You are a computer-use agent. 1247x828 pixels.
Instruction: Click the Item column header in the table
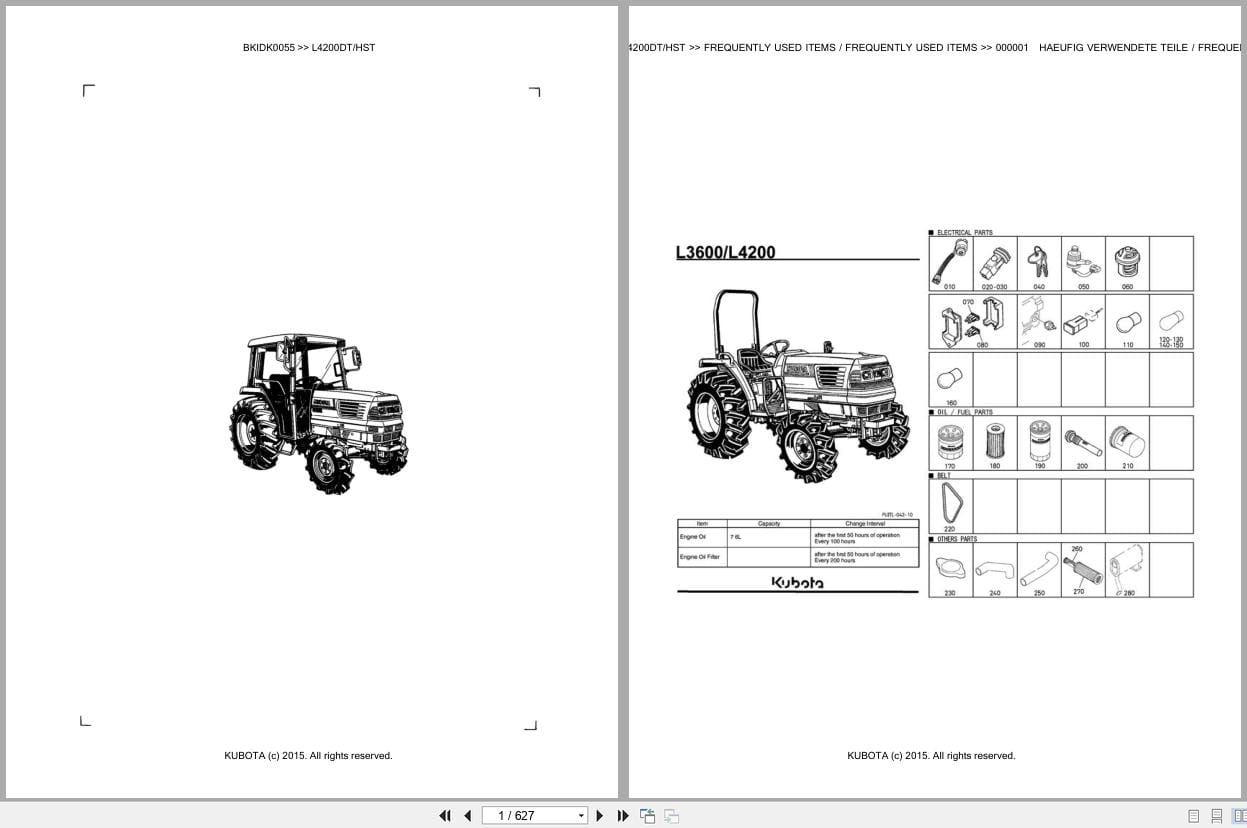(x=703, y=524)
